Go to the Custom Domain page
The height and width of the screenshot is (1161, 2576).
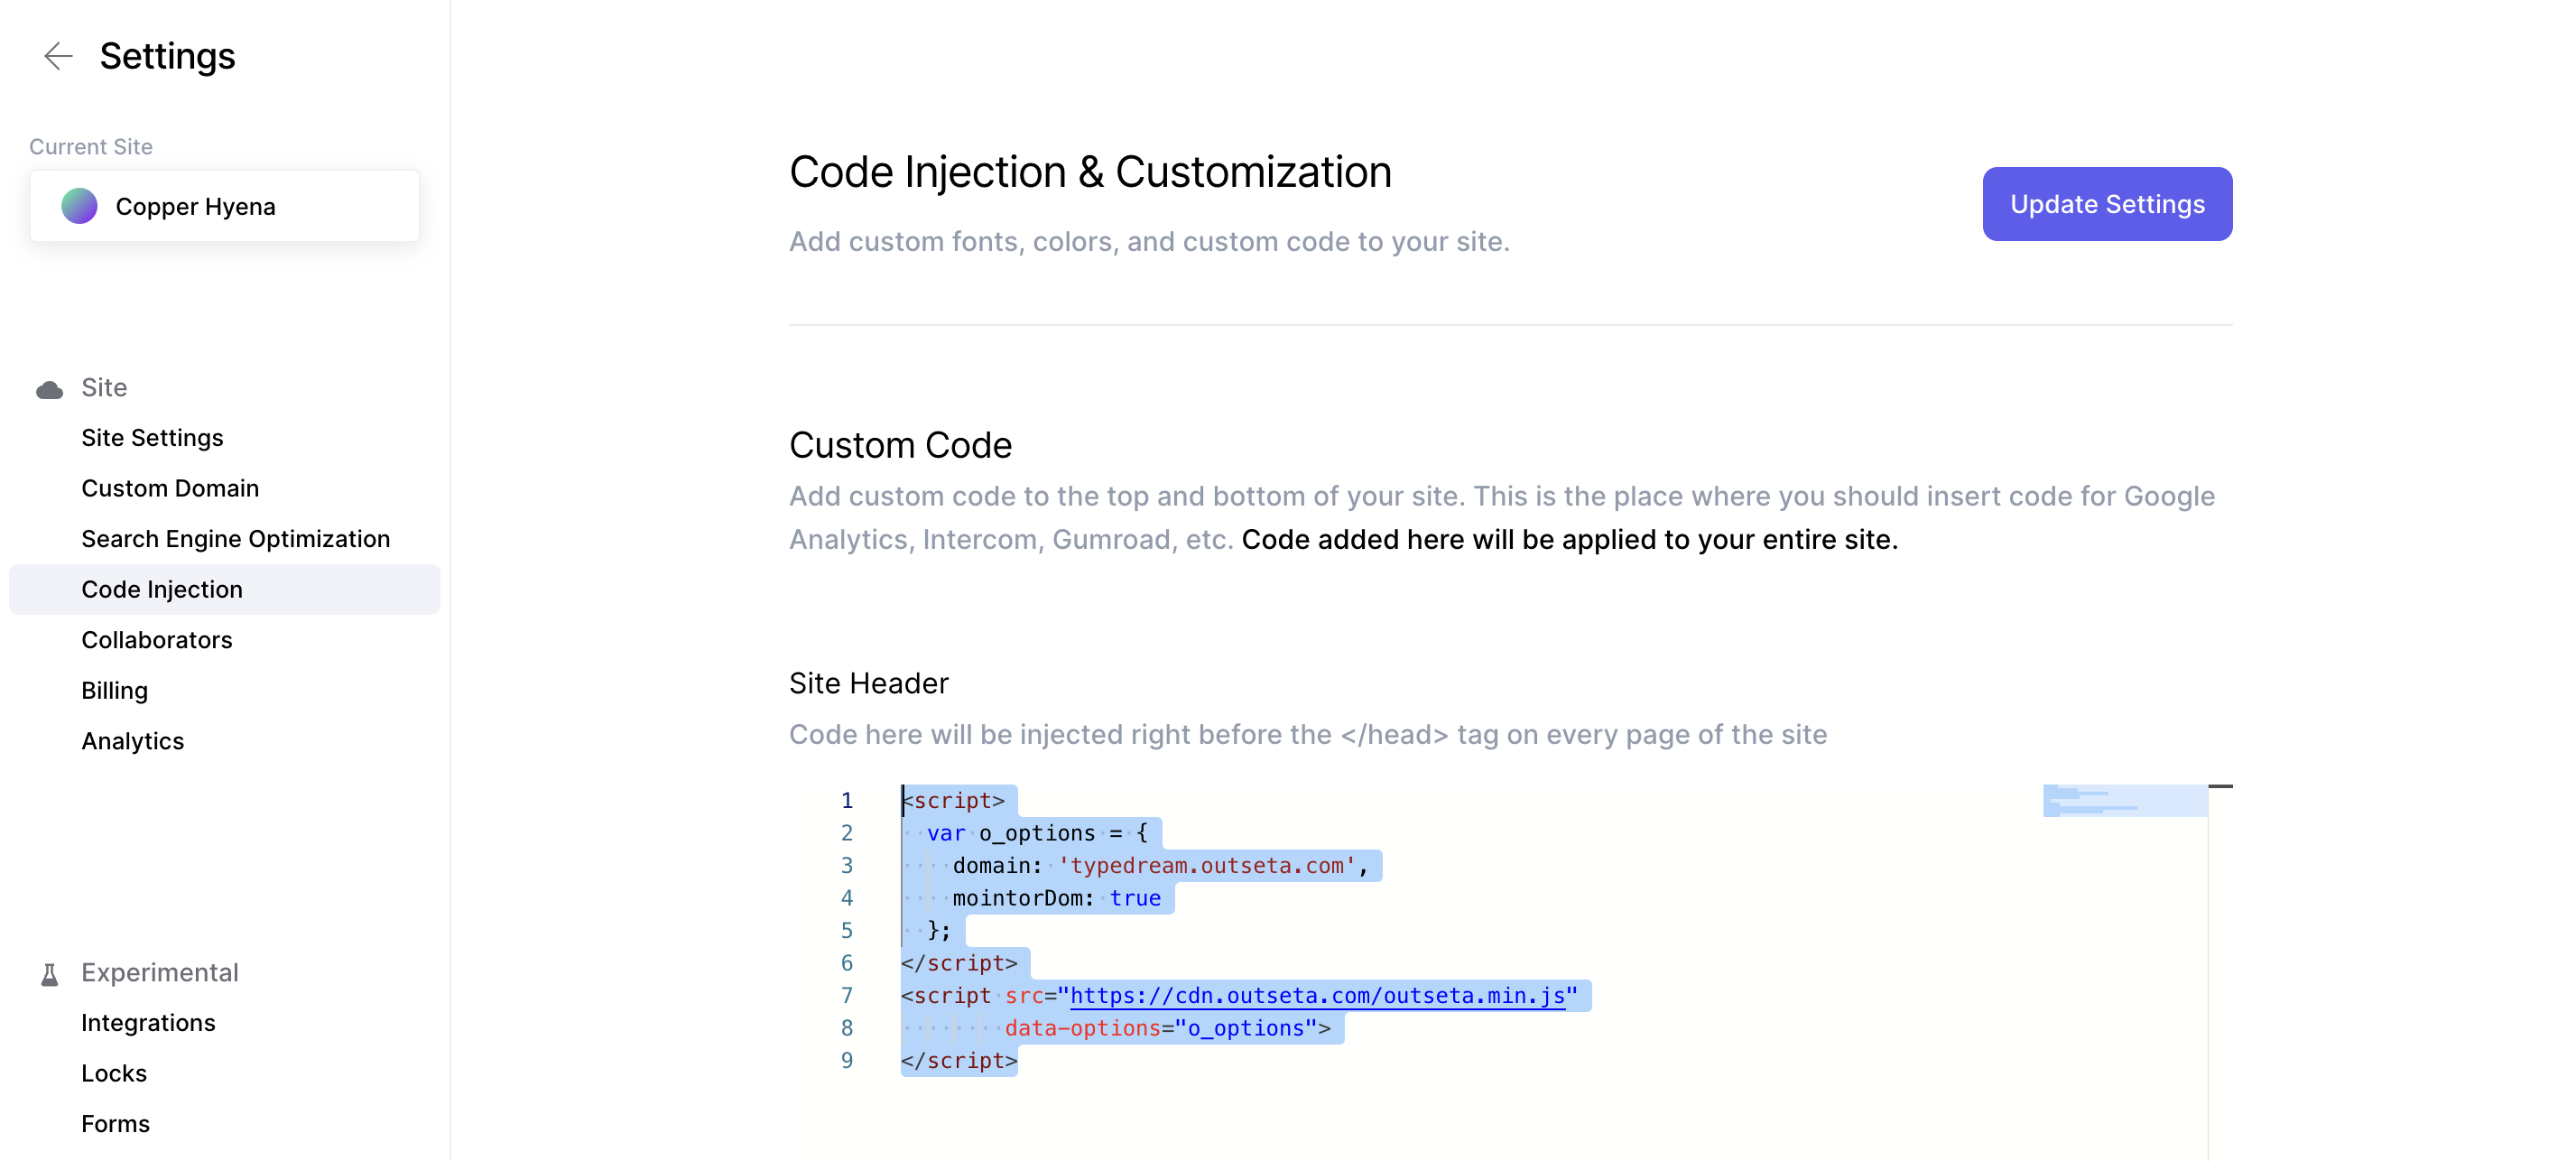click(170, 488)
